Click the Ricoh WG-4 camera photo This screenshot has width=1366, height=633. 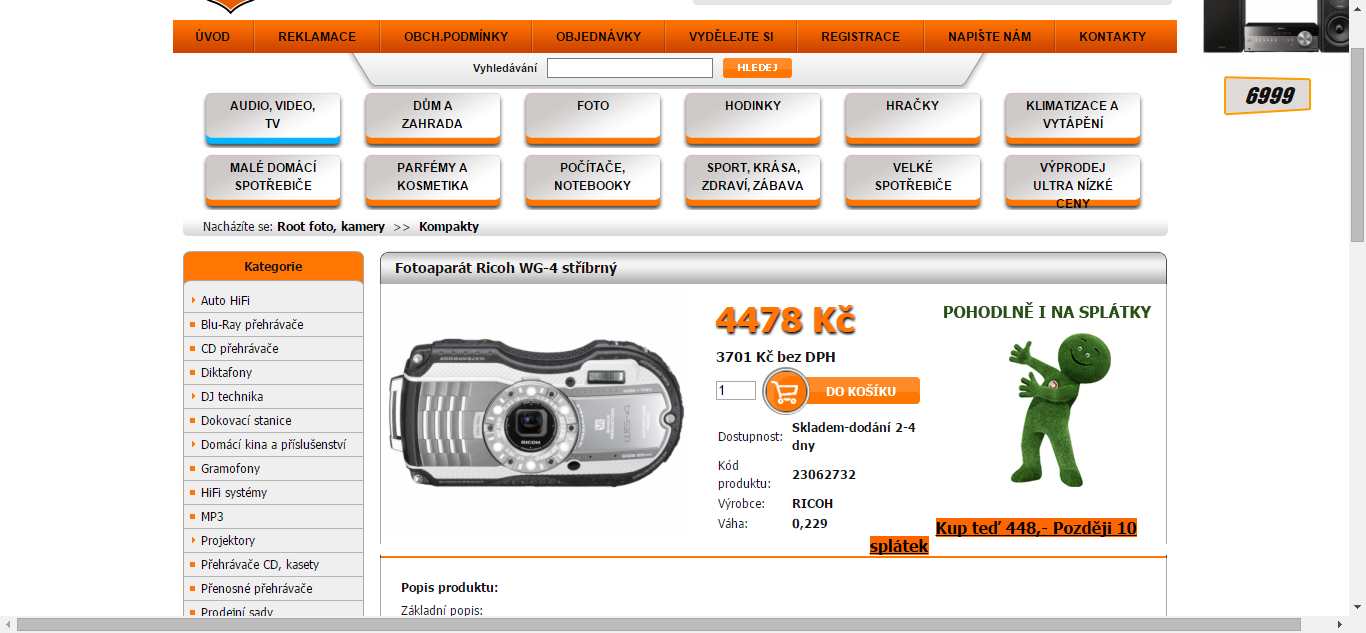[x=535, y=414]
